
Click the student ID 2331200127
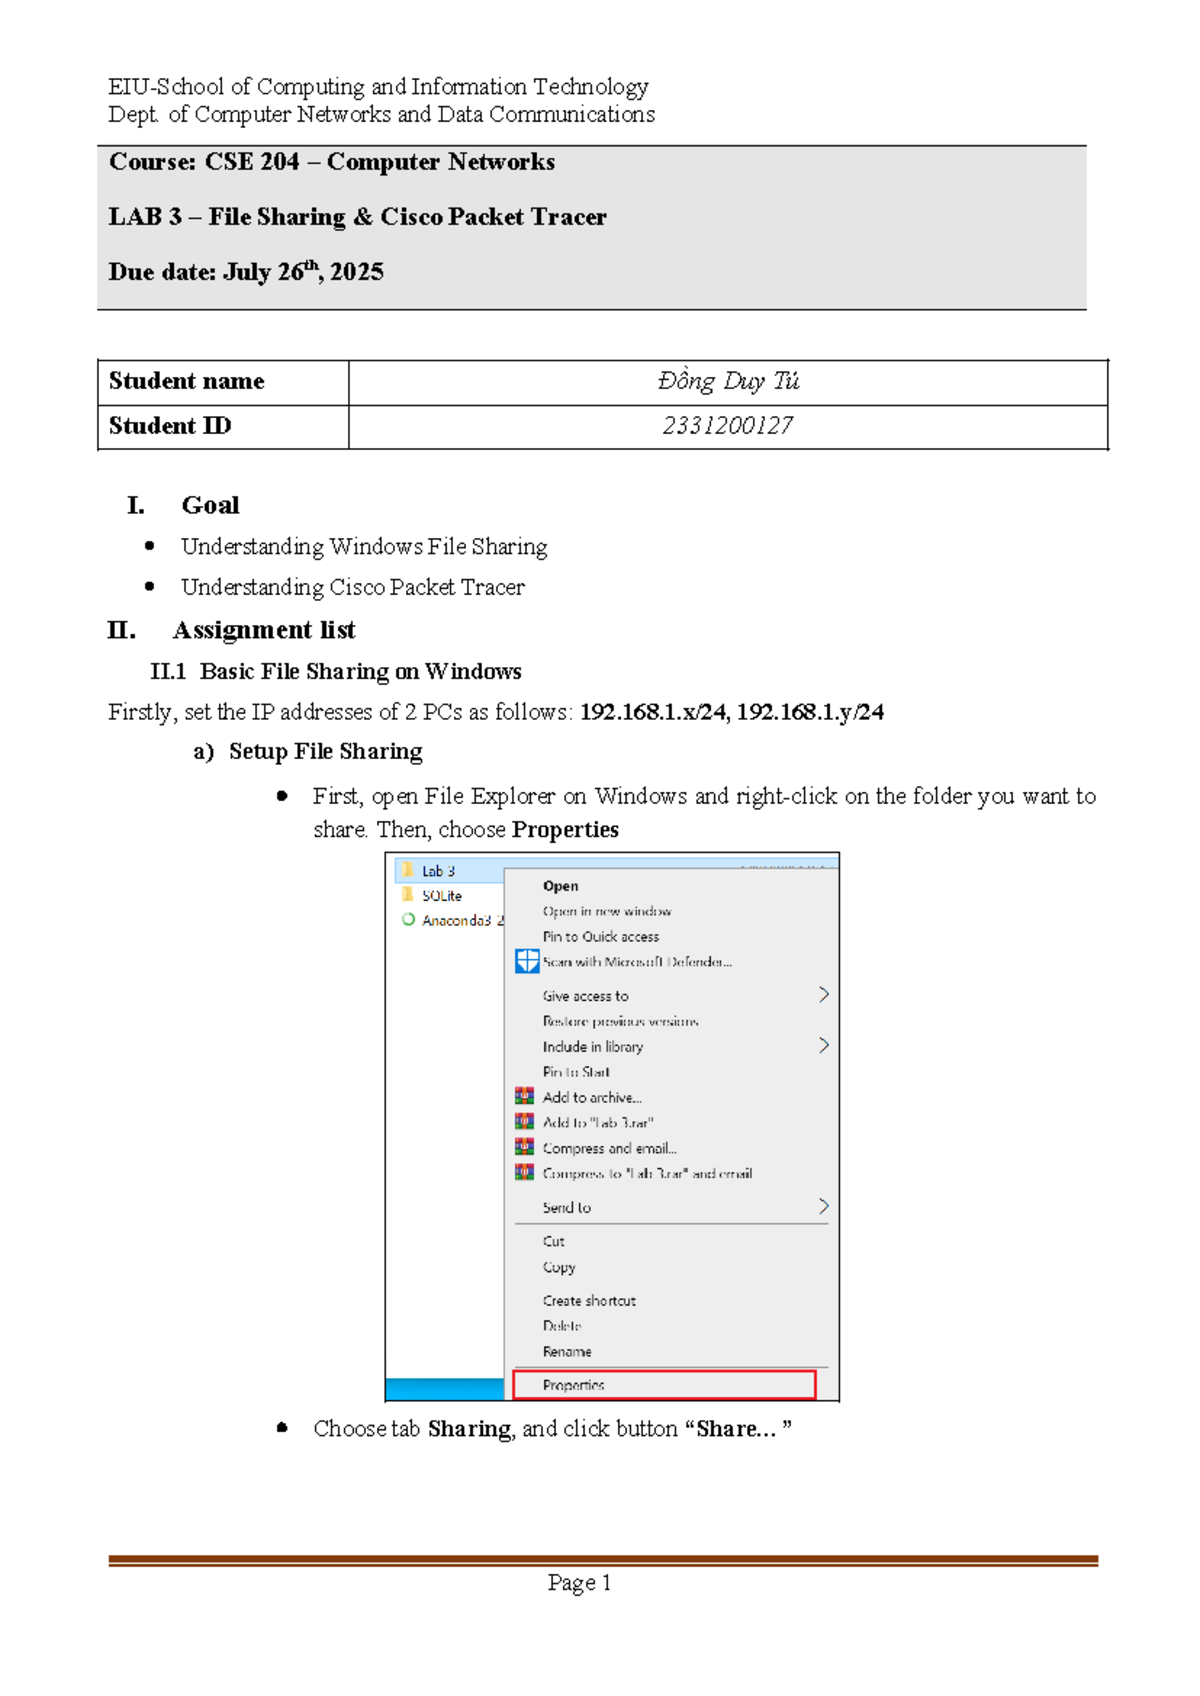728,426
